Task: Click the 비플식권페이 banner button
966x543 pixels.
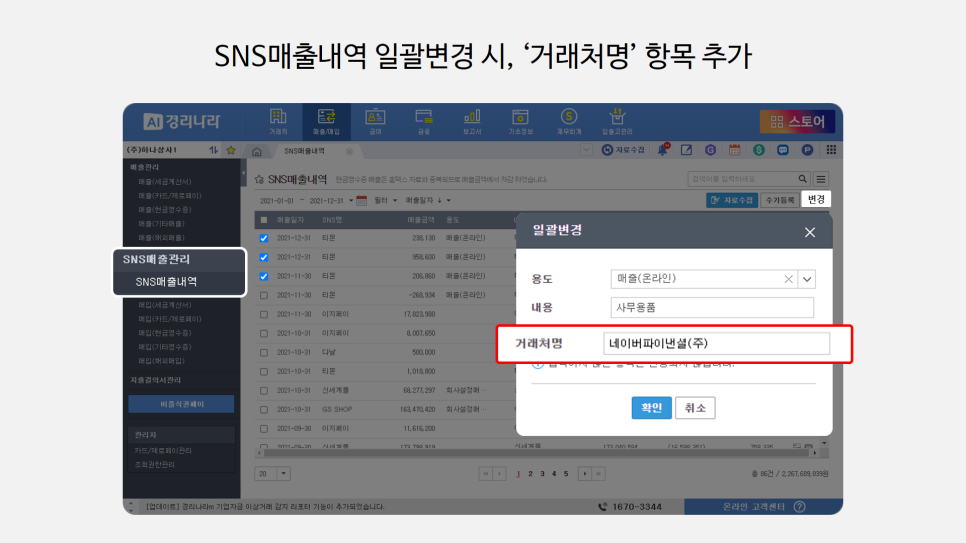Action: pyautogui.click(x=181, y=404)
